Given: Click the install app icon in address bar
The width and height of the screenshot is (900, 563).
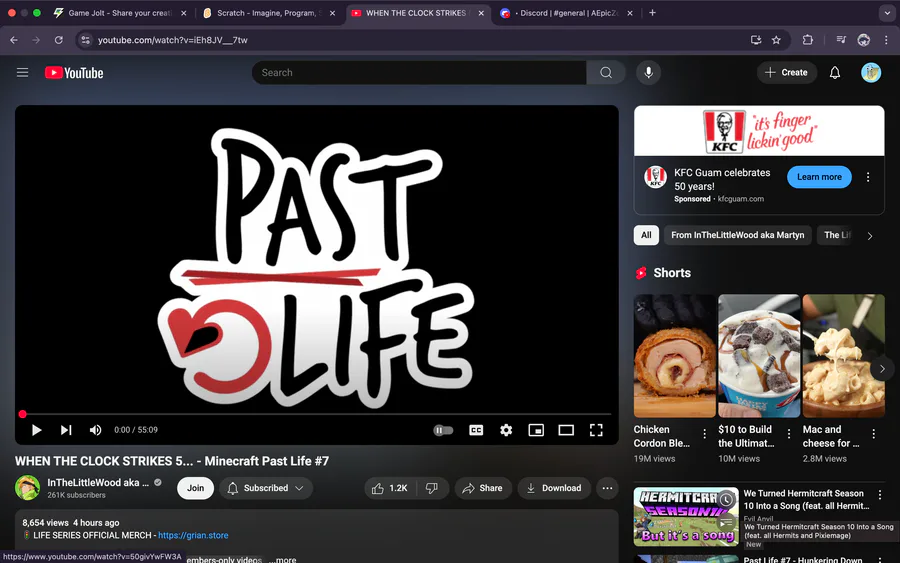Looking at the screenshot, I should (755, 40).
